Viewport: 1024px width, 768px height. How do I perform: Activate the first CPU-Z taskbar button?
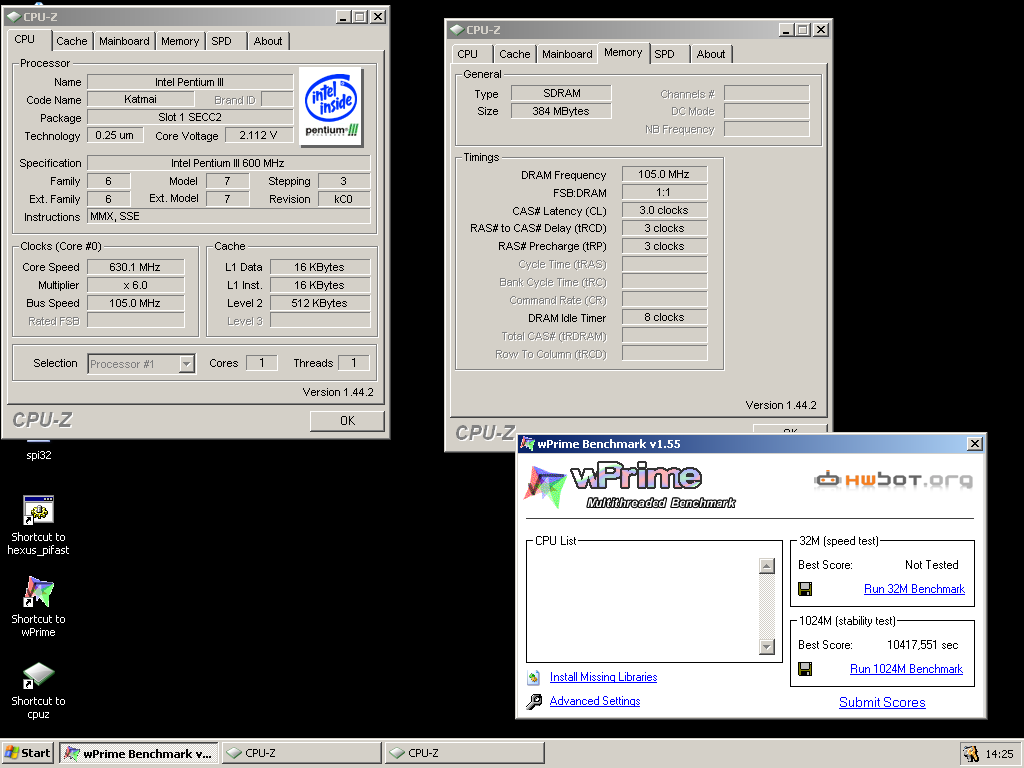[302, 753]
